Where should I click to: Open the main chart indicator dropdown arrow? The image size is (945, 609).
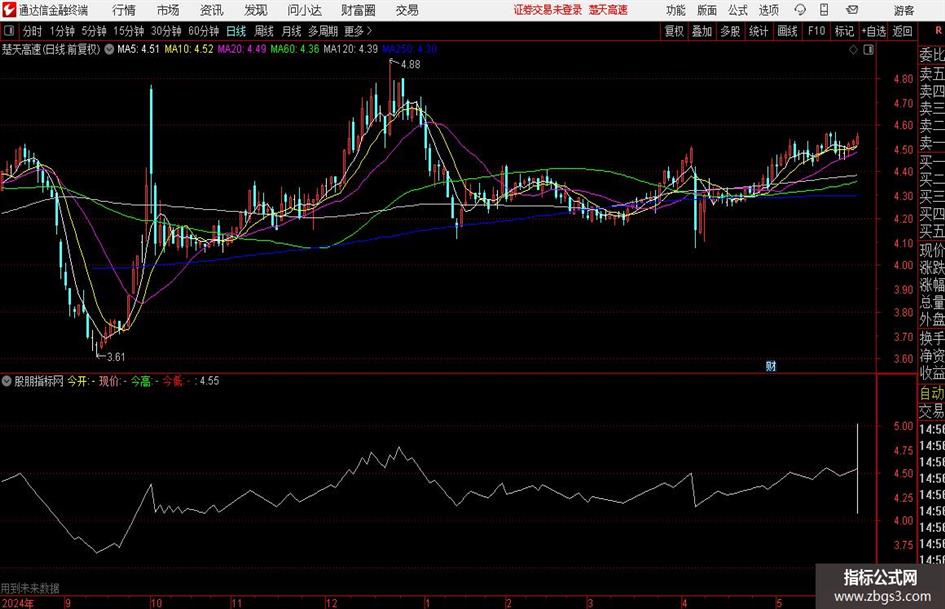point(109,49)
